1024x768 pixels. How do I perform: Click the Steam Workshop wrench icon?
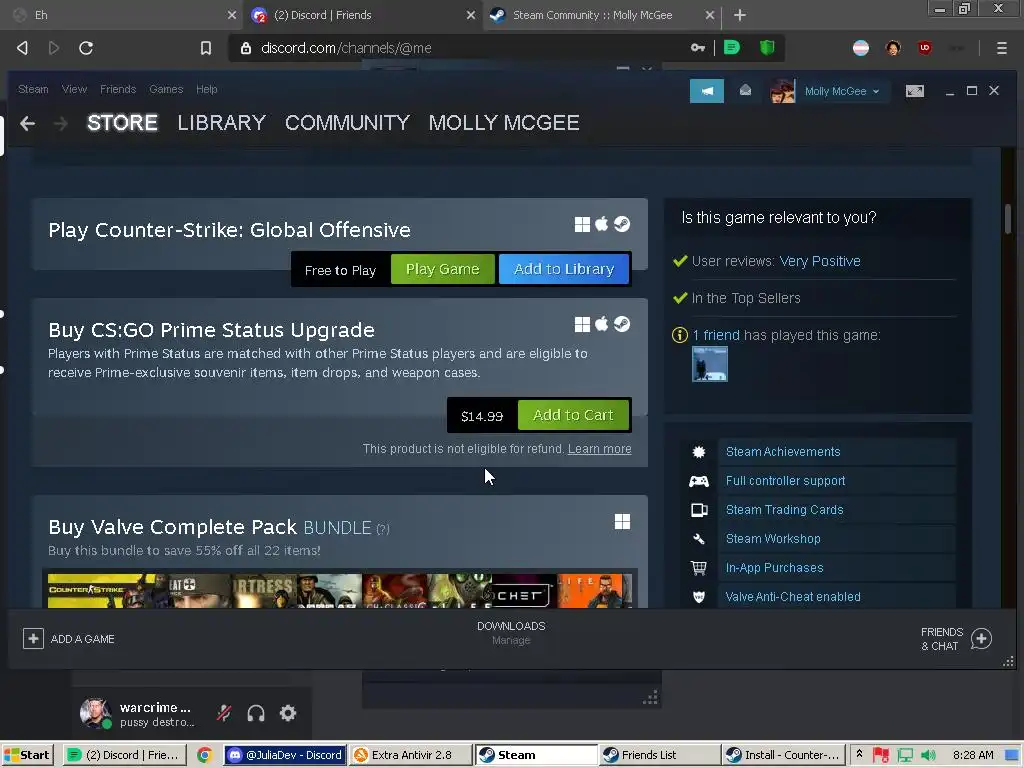click(699, 539)
